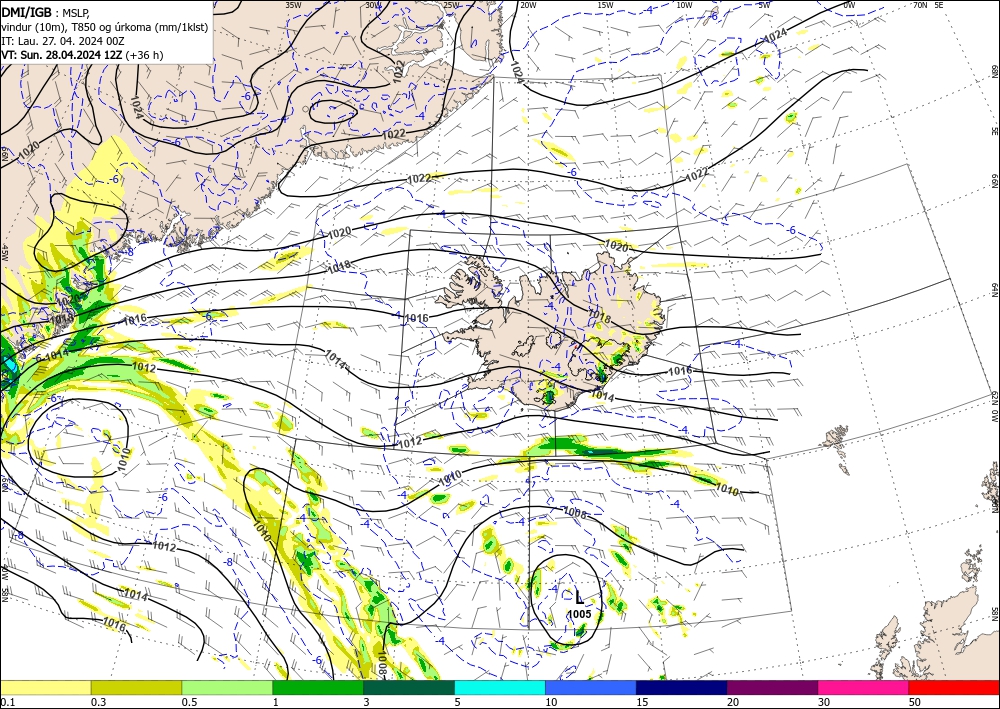Click the navy 15–20 legend color segment
This screenshot has height=709, width=1000.
click(682, 687)
